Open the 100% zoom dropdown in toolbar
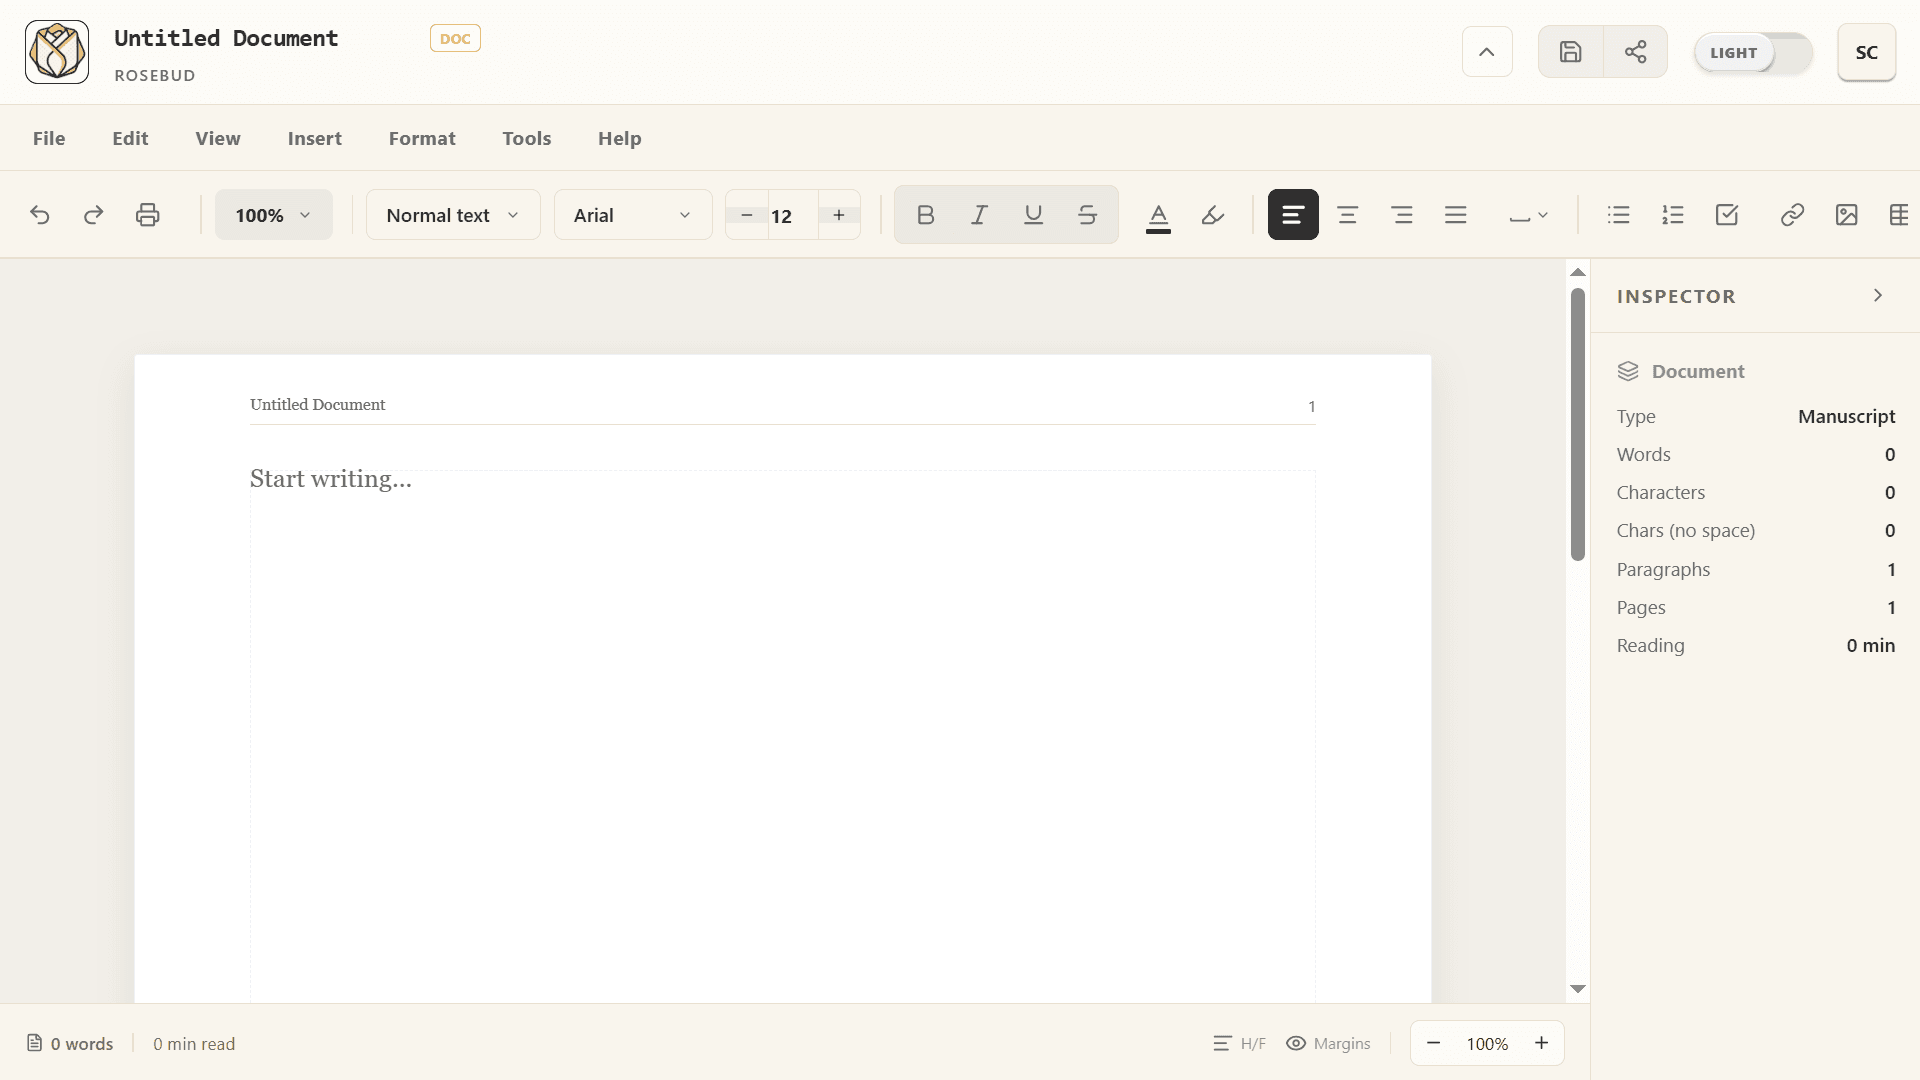 point(273,215)
